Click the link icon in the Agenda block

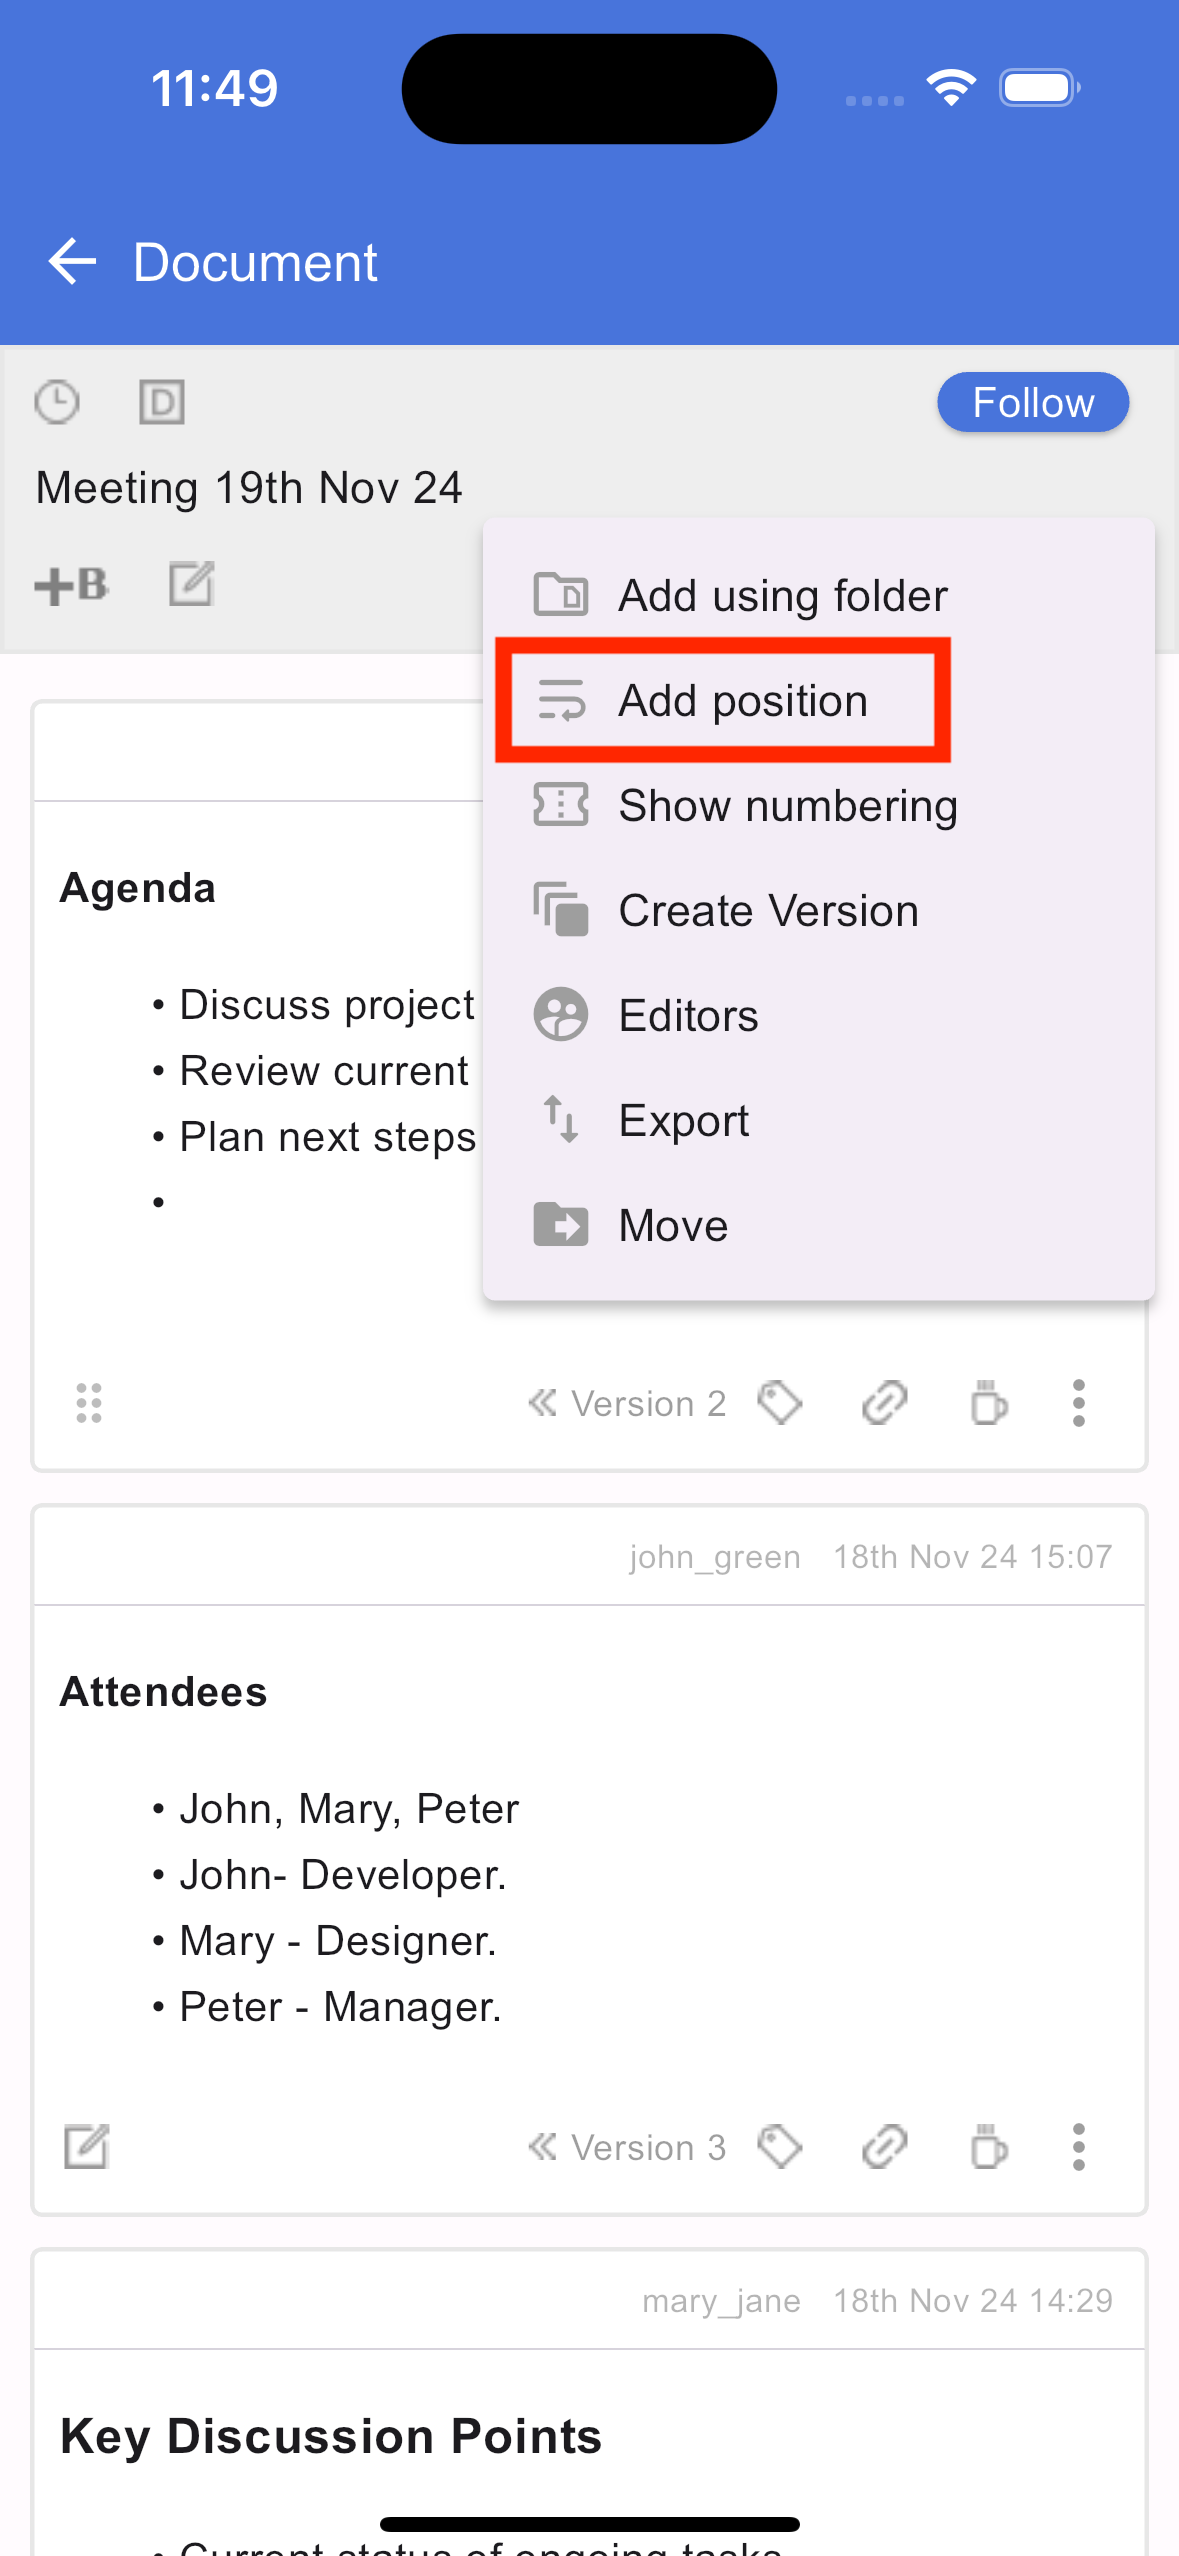click(884, 1403)
